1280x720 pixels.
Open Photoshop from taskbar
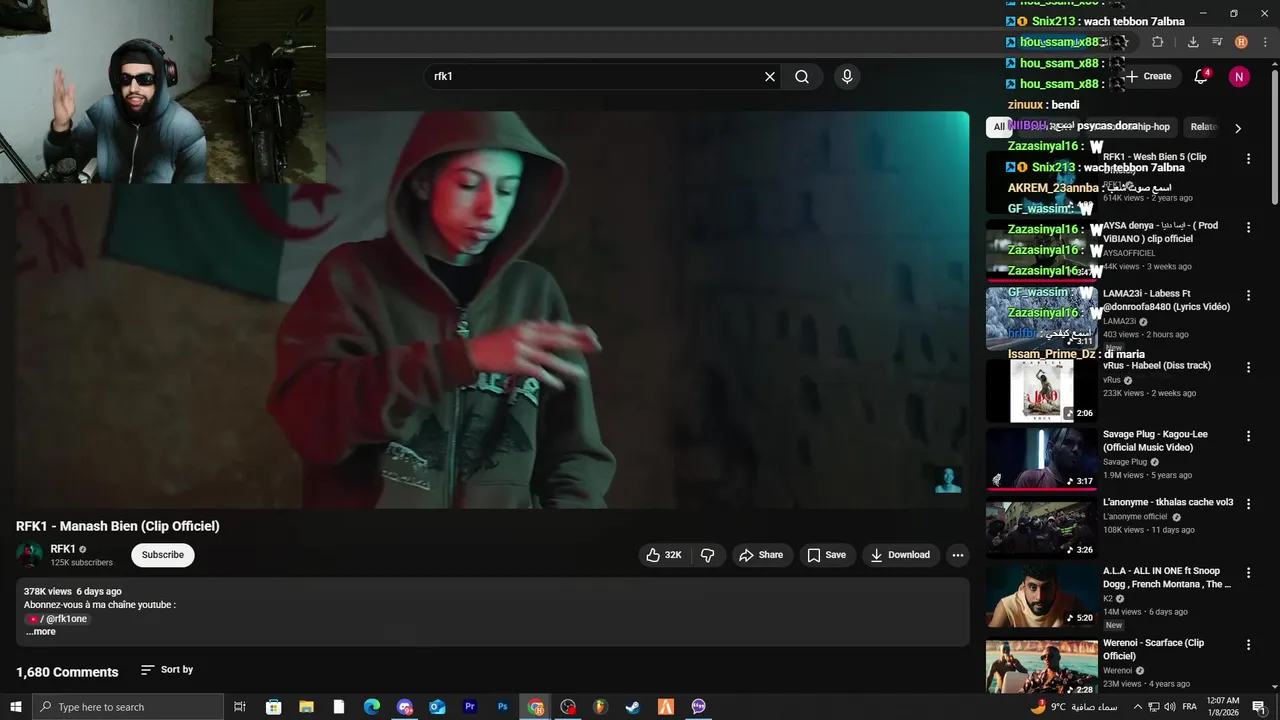click(x=503, y=707)
